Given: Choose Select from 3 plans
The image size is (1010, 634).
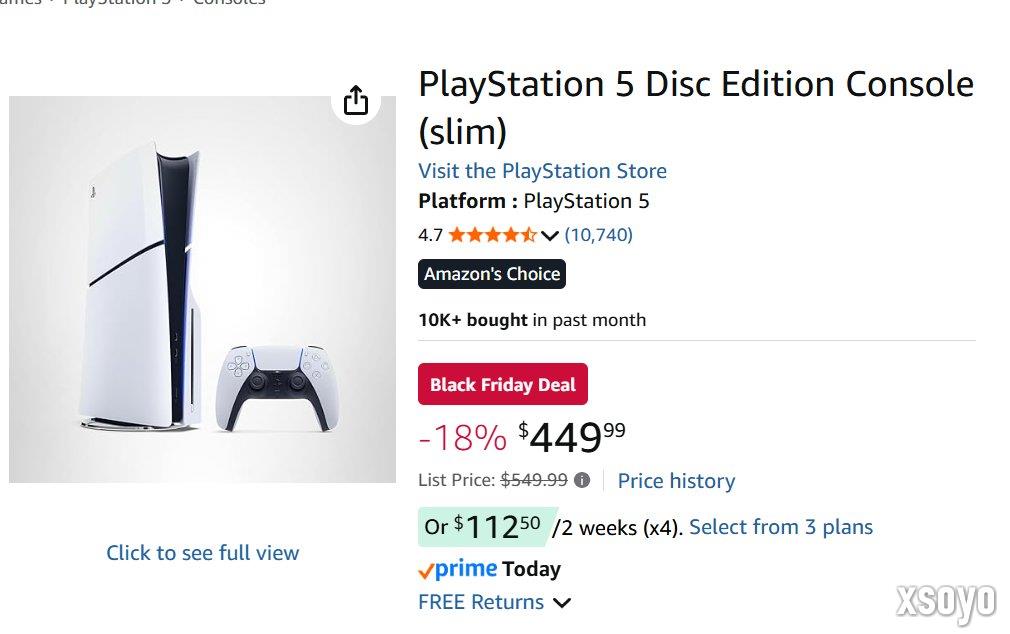Looking at the screenshot, I should [x=781, y=527].
